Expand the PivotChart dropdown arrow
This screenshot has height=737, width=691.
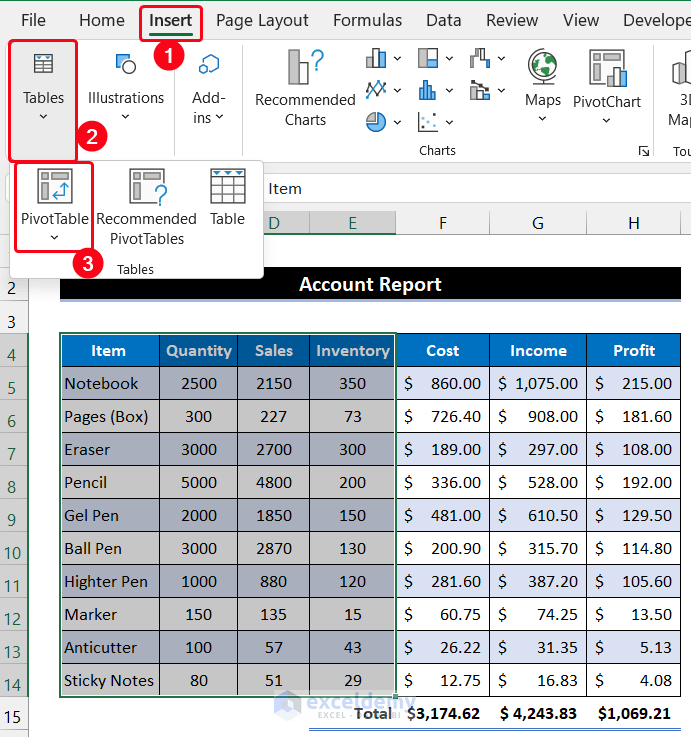click(606, 121)
